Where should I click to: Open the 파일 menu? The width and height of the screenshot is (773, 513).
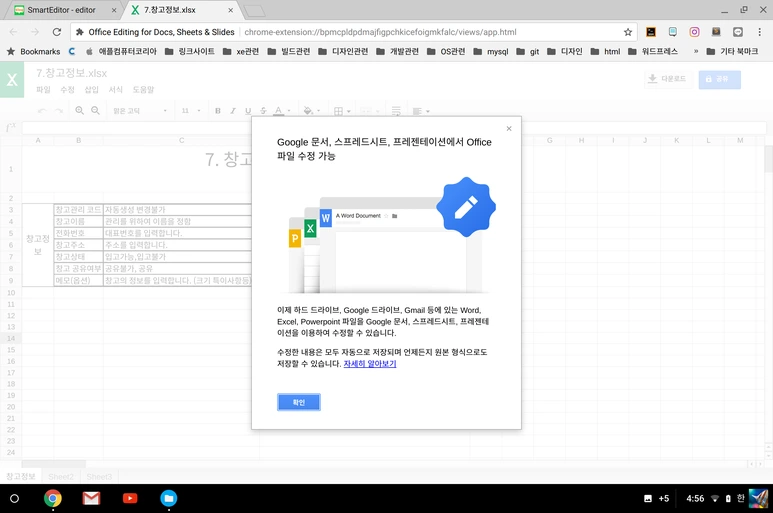(43, 90)
